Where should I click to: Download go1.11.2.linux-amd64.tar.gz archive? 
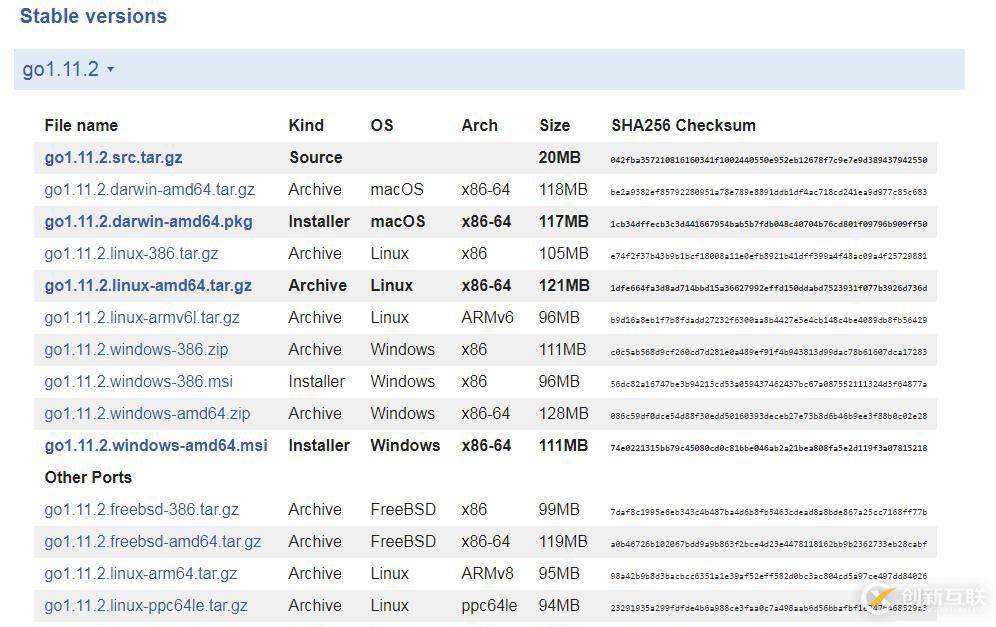pyautogui.click(x=148, y=286)
